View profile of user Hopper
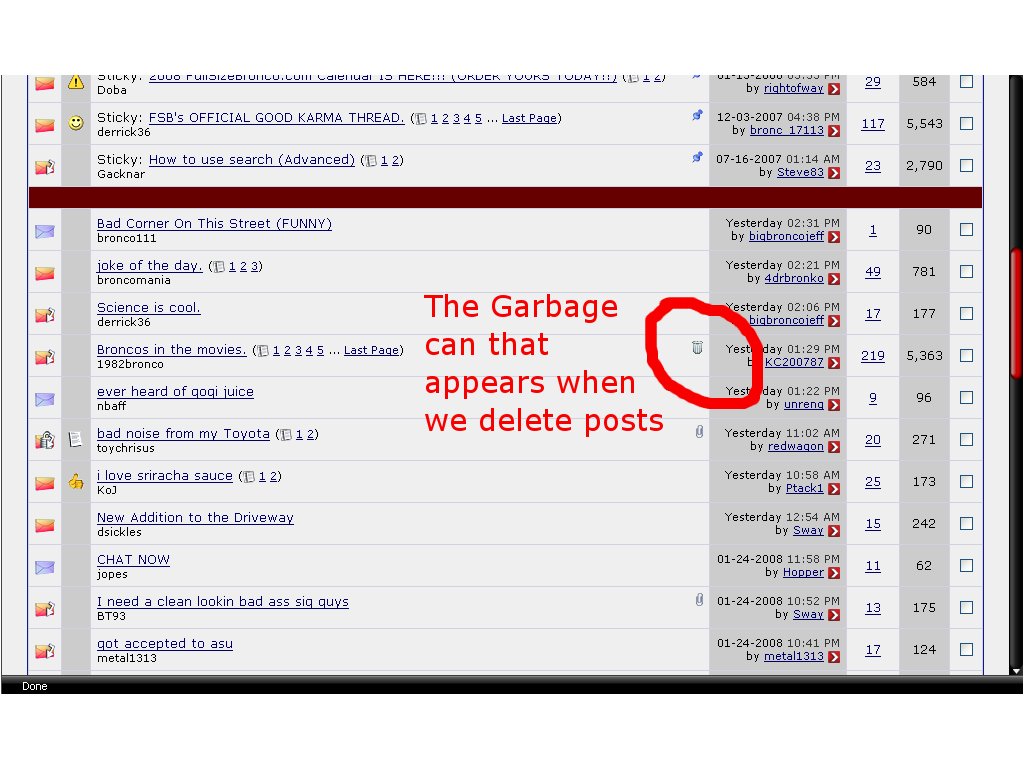 (803, 573)
